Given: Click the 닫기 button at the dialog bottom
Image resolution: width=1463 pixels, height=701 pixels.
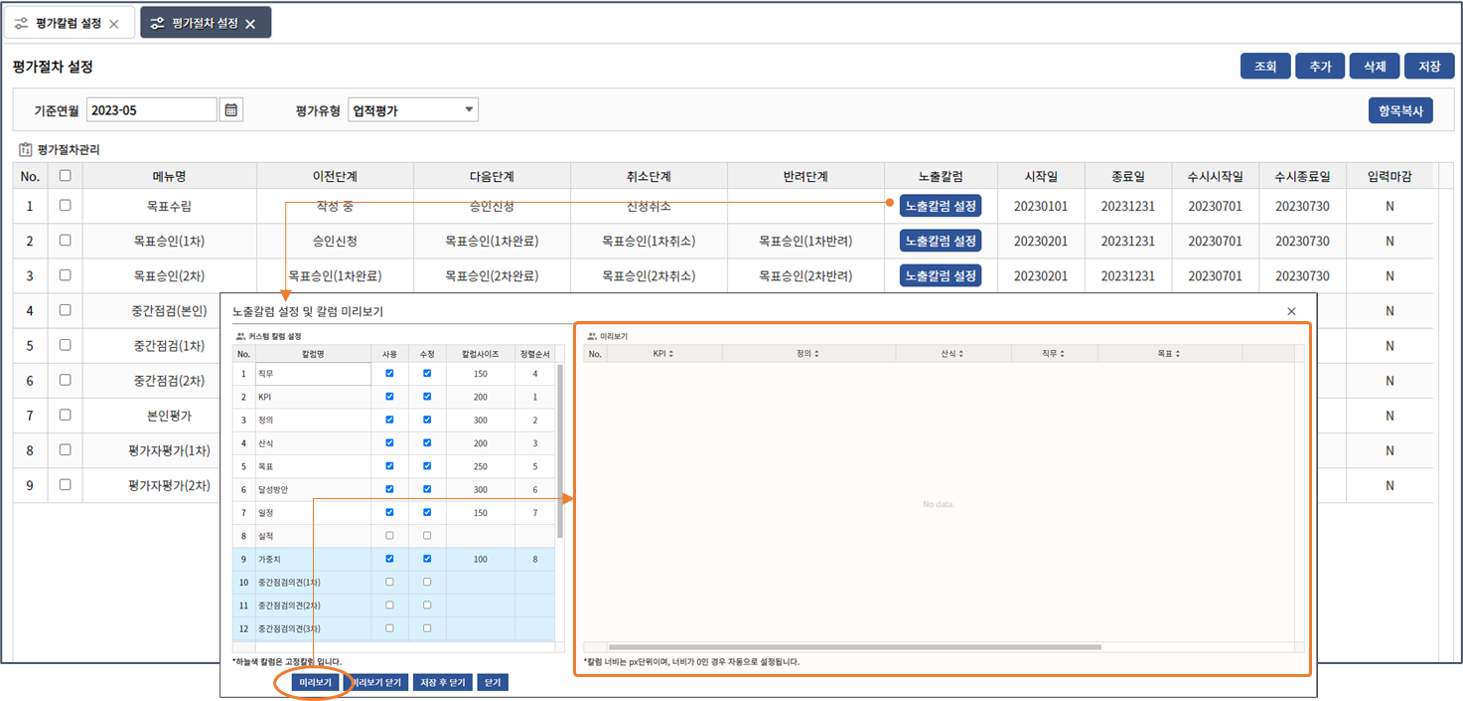Looking at the screenshot, I should click(x=491, y=682).
